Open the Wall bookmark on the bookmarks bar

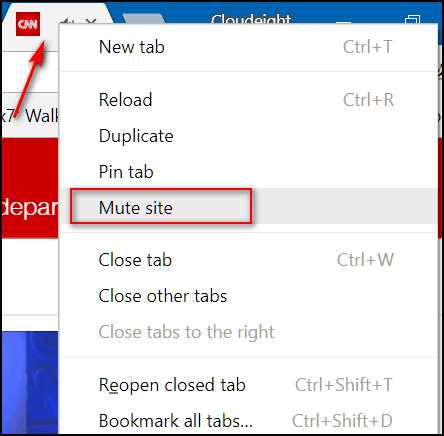click(x=42, y=116)
